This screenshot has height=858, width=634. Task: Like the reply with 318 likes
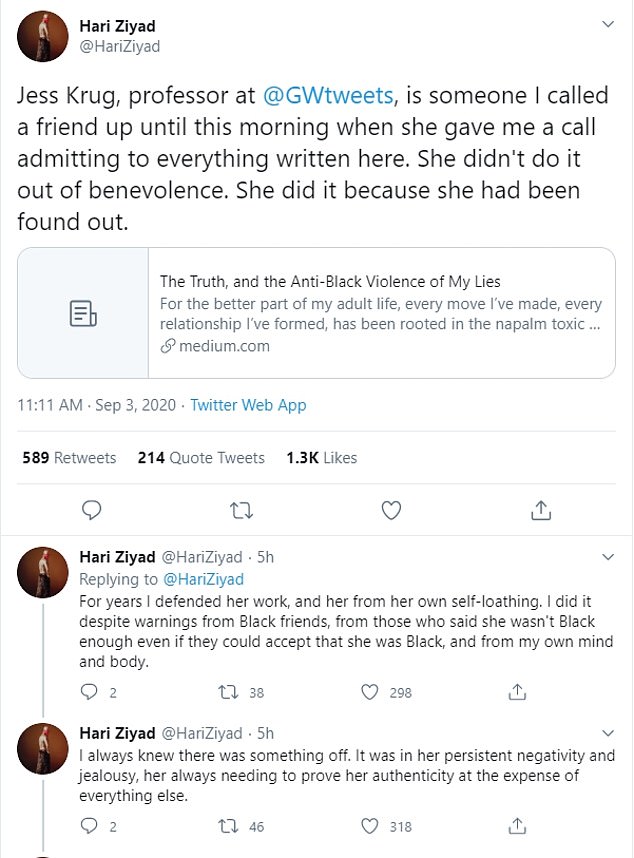[x=370, y=825]
